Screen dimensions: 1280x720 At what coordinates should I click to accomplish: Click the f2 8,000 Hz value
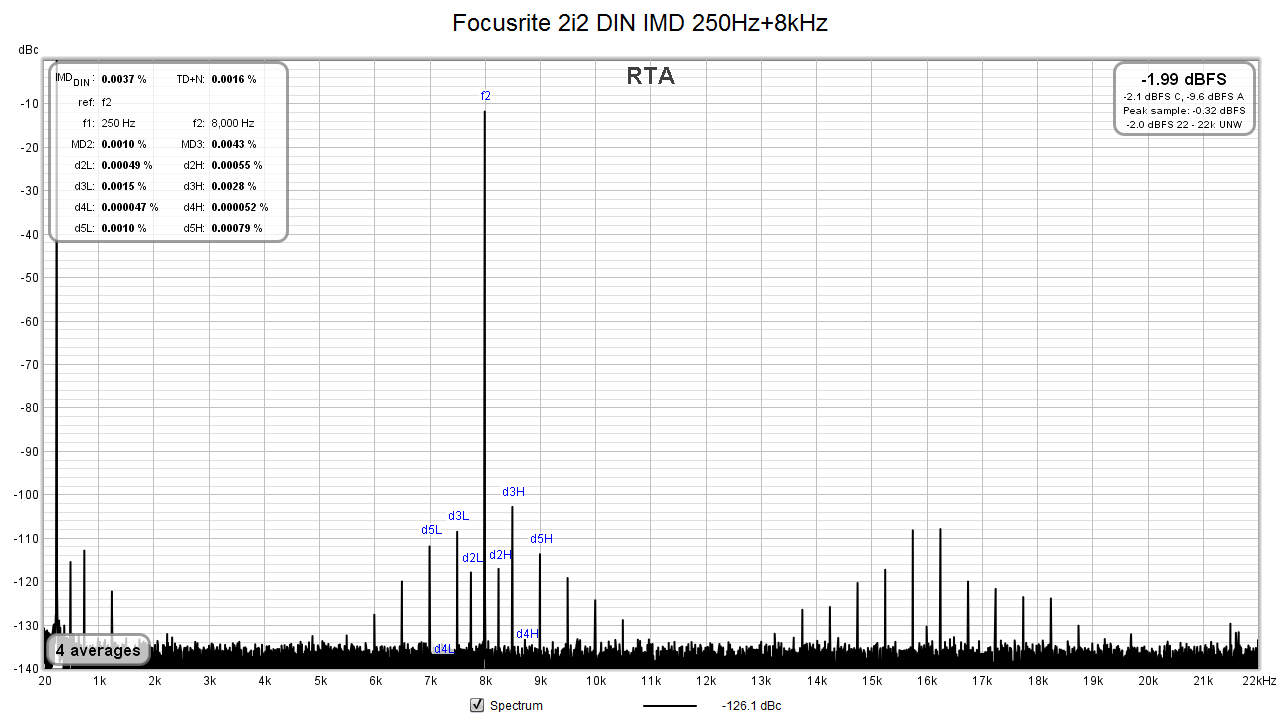(x=233, y=123)
